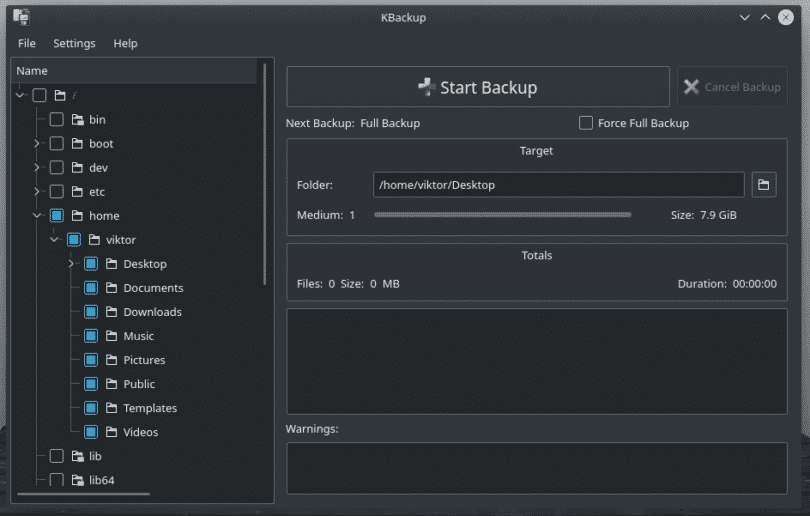Select the lib64 folder label
810x516 pixels.
(x=102, y=480)
